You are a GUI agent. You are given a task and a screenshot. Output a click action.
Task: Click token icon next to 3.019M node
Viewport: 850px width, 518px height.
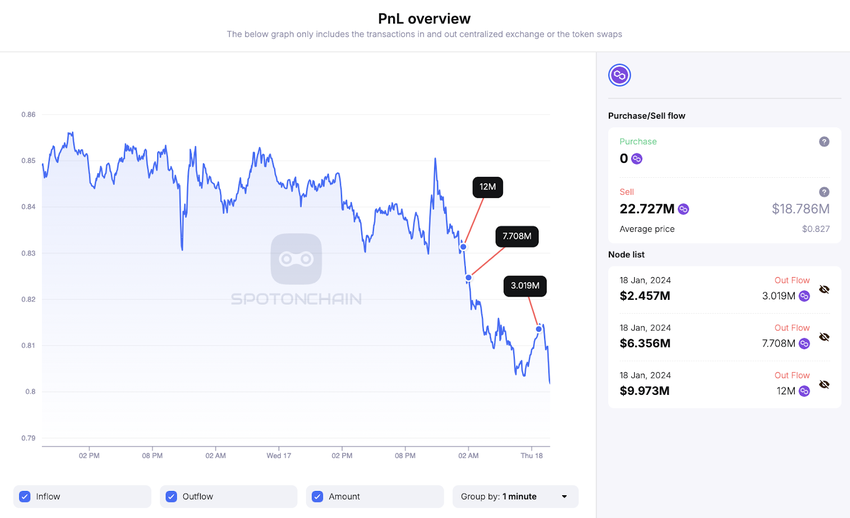pos(804,296)
